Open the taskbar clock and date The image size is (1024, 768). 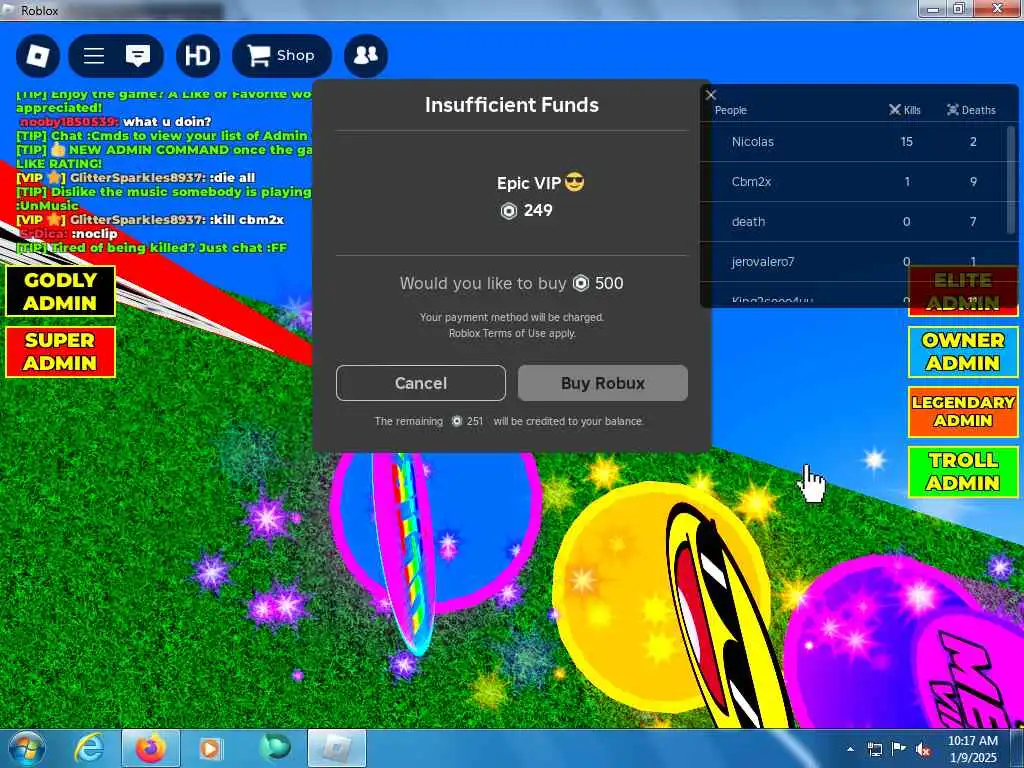pyautogui.click(x=972, y=749)
